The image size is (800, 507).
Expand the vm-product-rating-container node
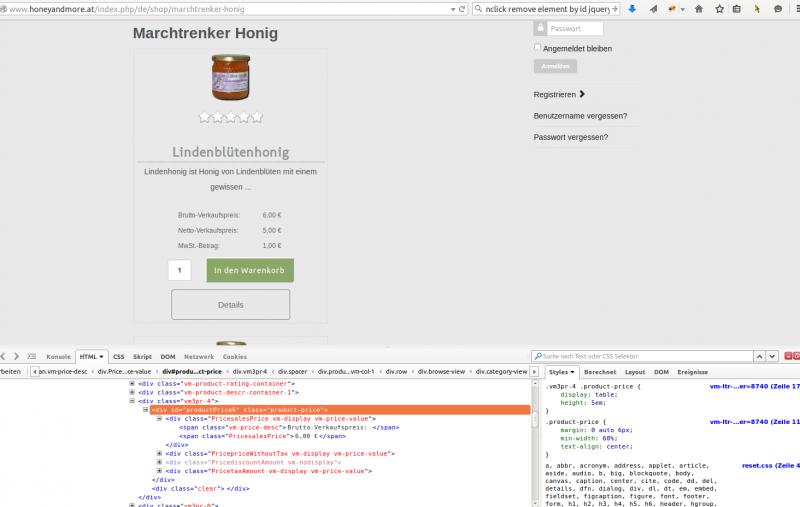pos(133,383)
